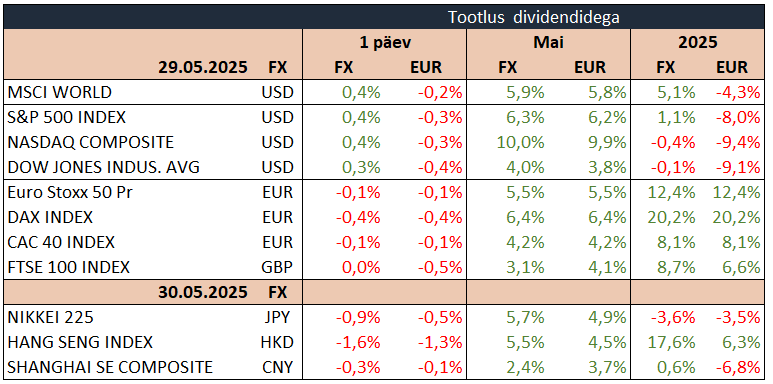Click the NASDAQ COMPOSITE row label
The width and height of the screenshot is (773, 384).
91,142
